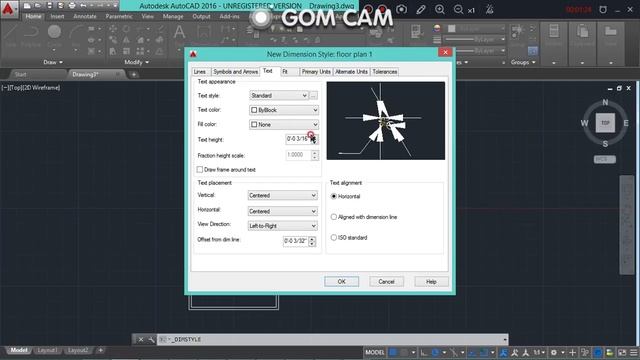Click the Save icon in quick access toolbar
Viewport: 640px width, 360px height.
tap(49, 6)
